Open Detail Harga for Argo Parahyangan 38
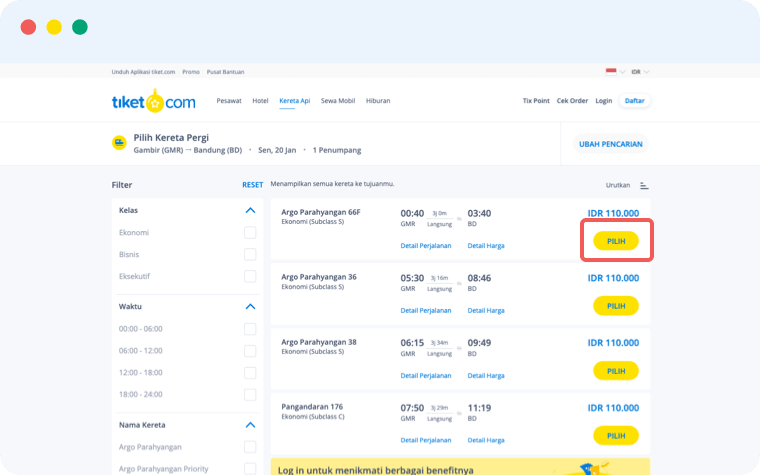The height and width of the screenshot is (476, 760). pyautogui.click(x=486, y=376)
